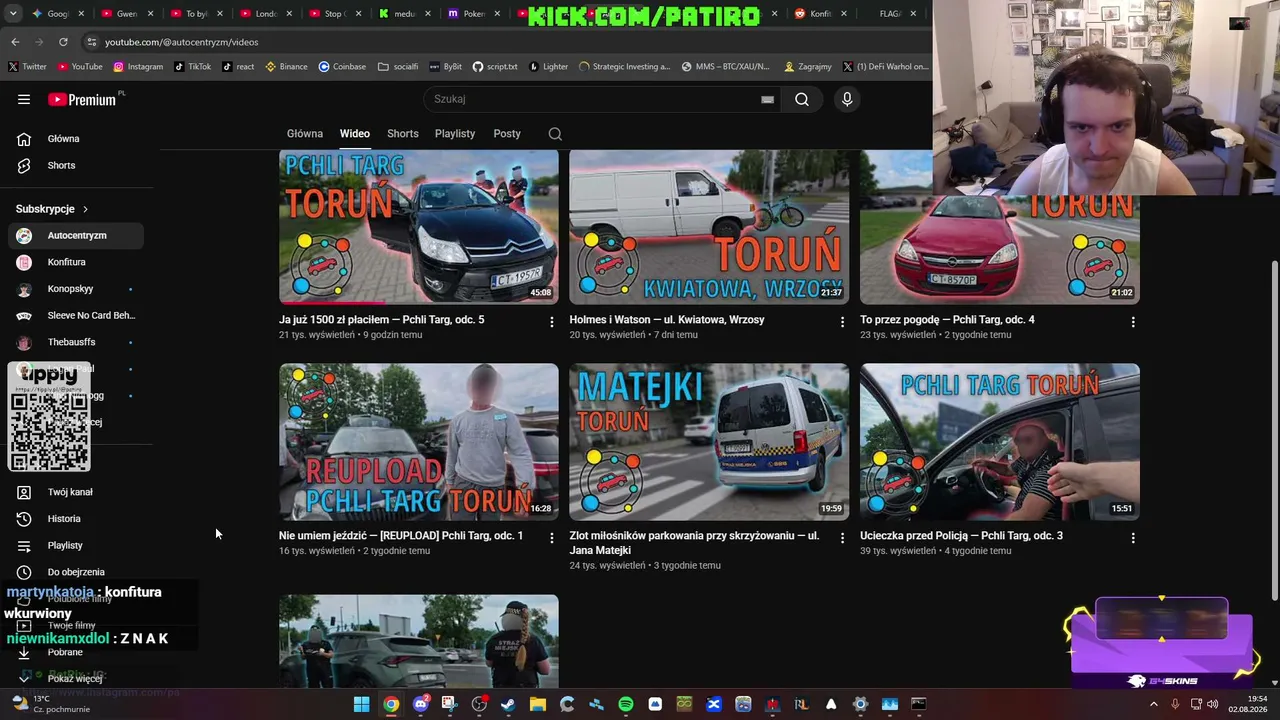Viewport: 1280px width, 720px height.
Task: Expand Pokaż więcej in the sidebar
Action: click(x=76, y=678)
